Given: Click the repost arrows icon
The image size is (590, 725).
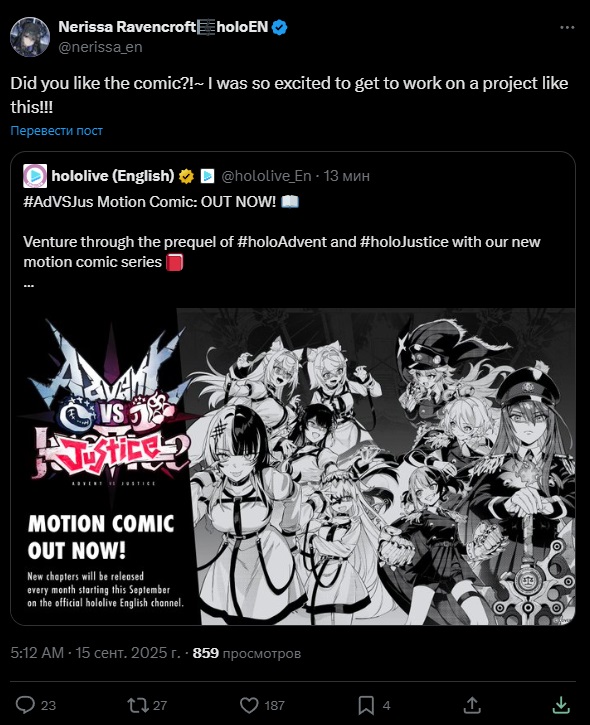Looking at the screenshot, I should pos(138,705).
